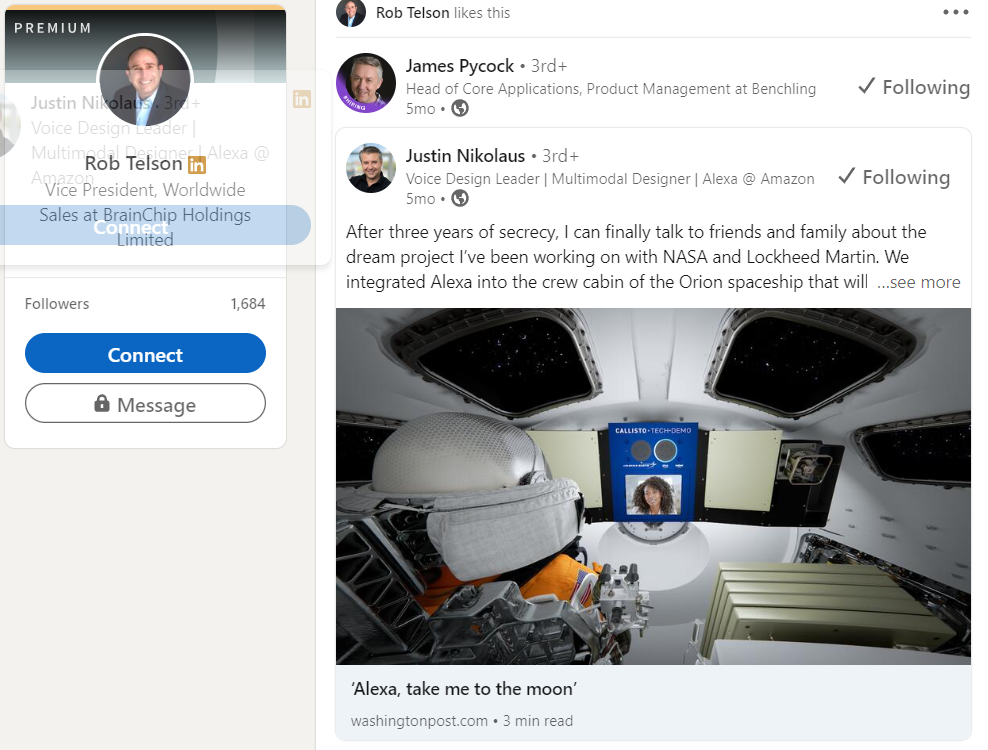Open the "Alexa, take me to the moon" article
The width and height of the screenshot is (988, 750).
pyautogui.click(x=464, y=689)
